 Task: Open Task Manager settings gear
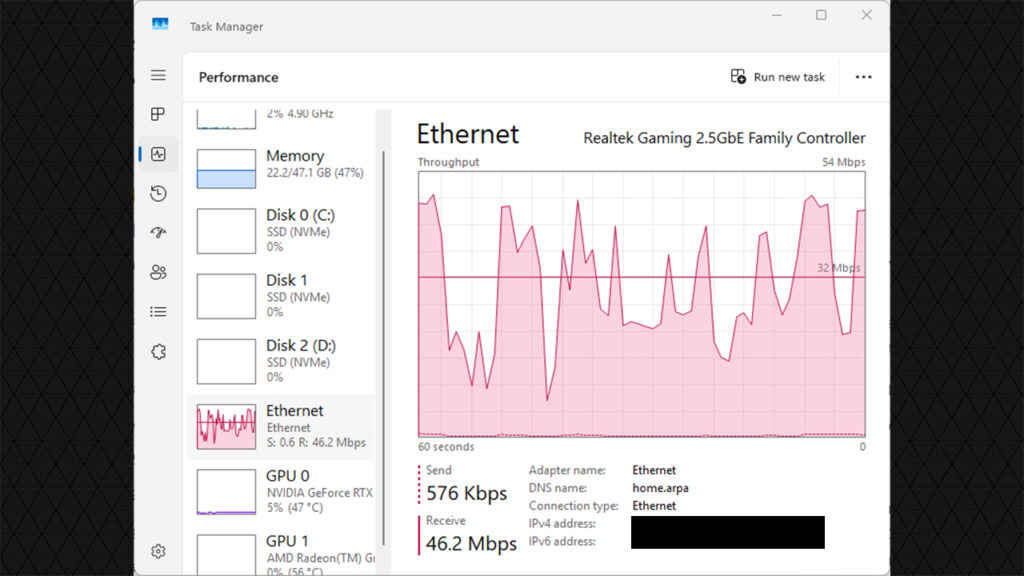click(x=157, y=551)
